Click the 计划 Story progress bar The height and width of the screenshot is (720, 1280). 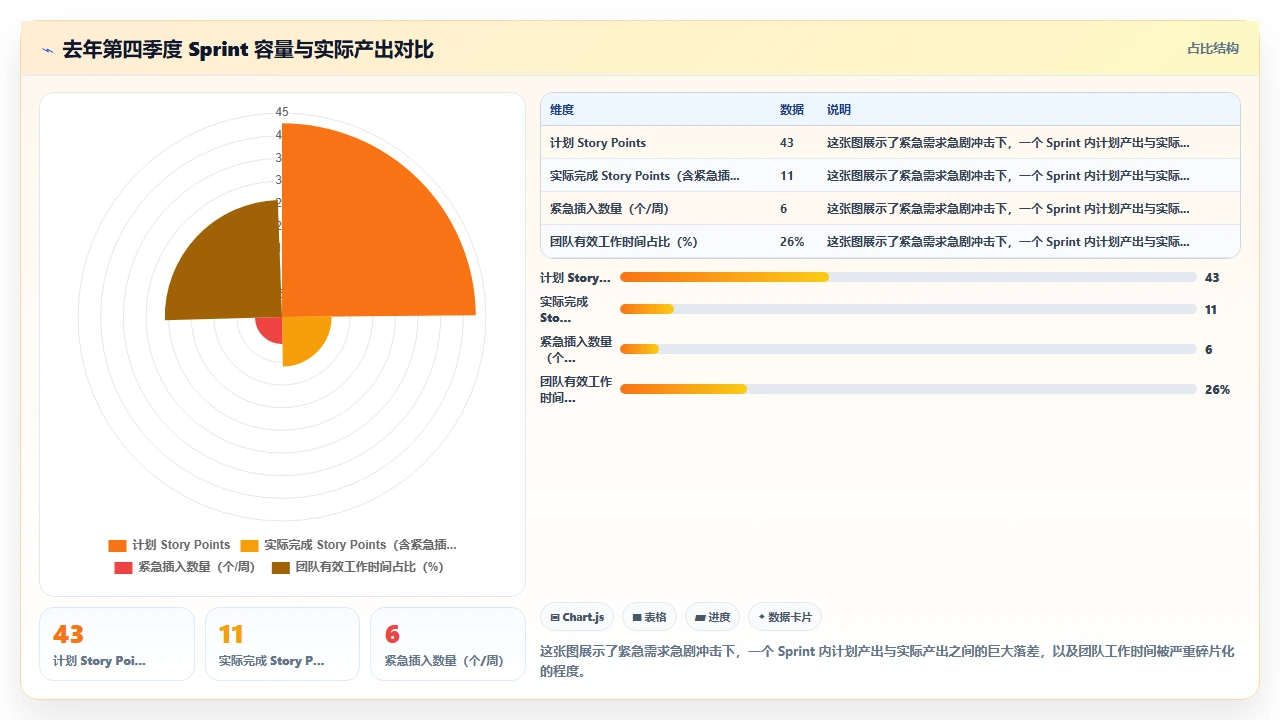pos(908,277)
